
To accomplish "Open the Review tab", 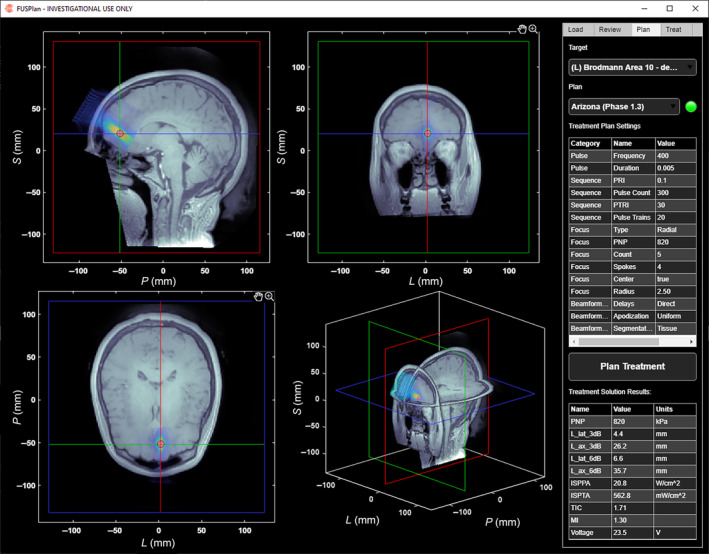I will click(x=611, y=30).
